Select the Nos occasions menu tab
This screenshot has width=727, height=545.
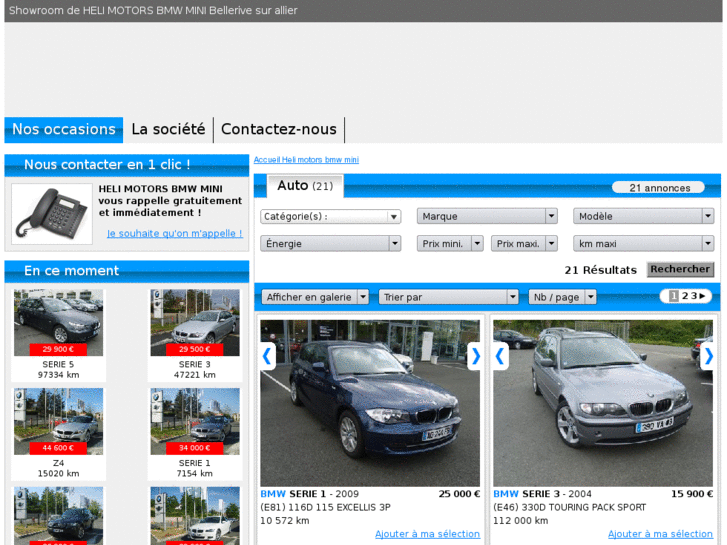pyautogui.click(x=64, y=129)
